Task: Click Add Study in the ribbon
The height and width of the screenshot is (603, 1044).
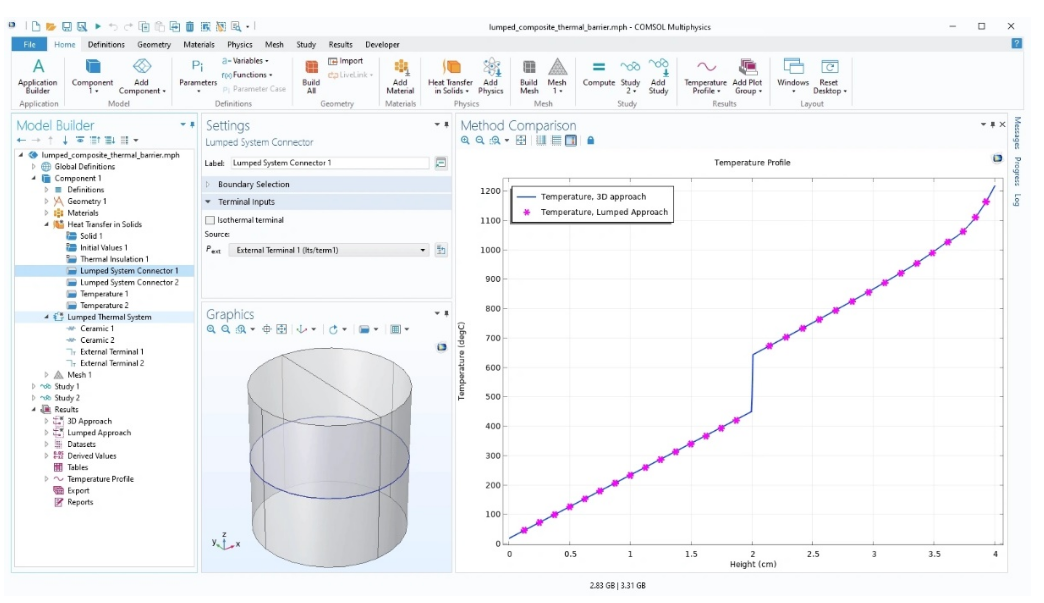Action: pos(658,76)
